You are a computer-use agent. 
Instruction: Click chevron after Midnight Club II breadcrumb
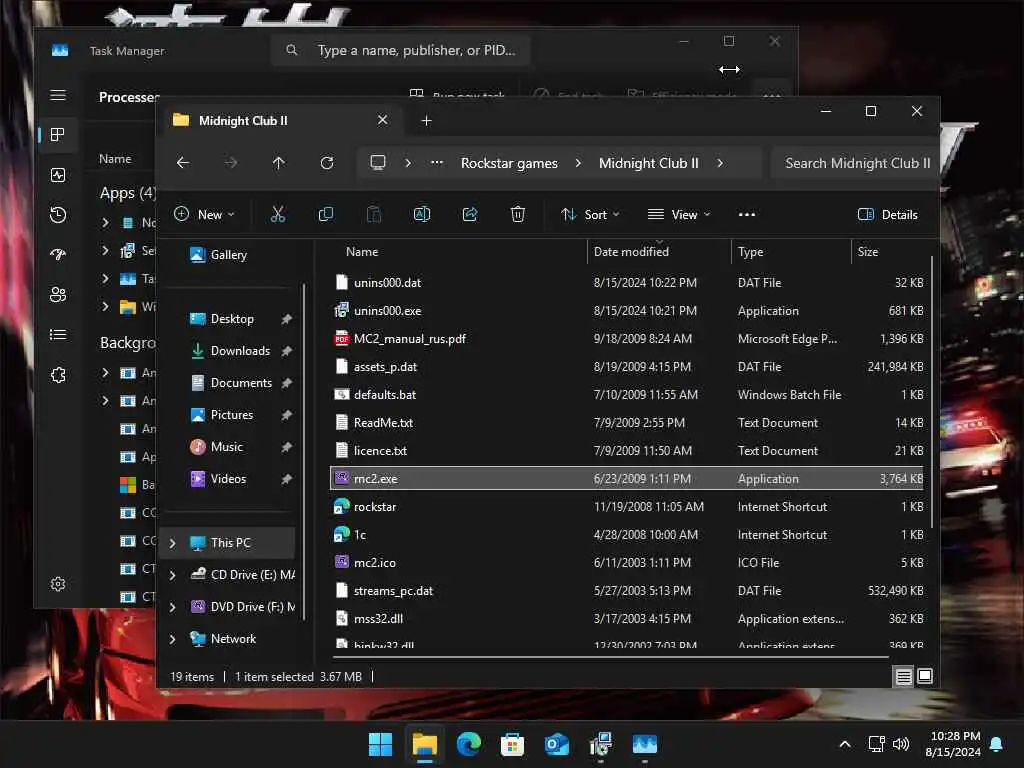(720, 163)
